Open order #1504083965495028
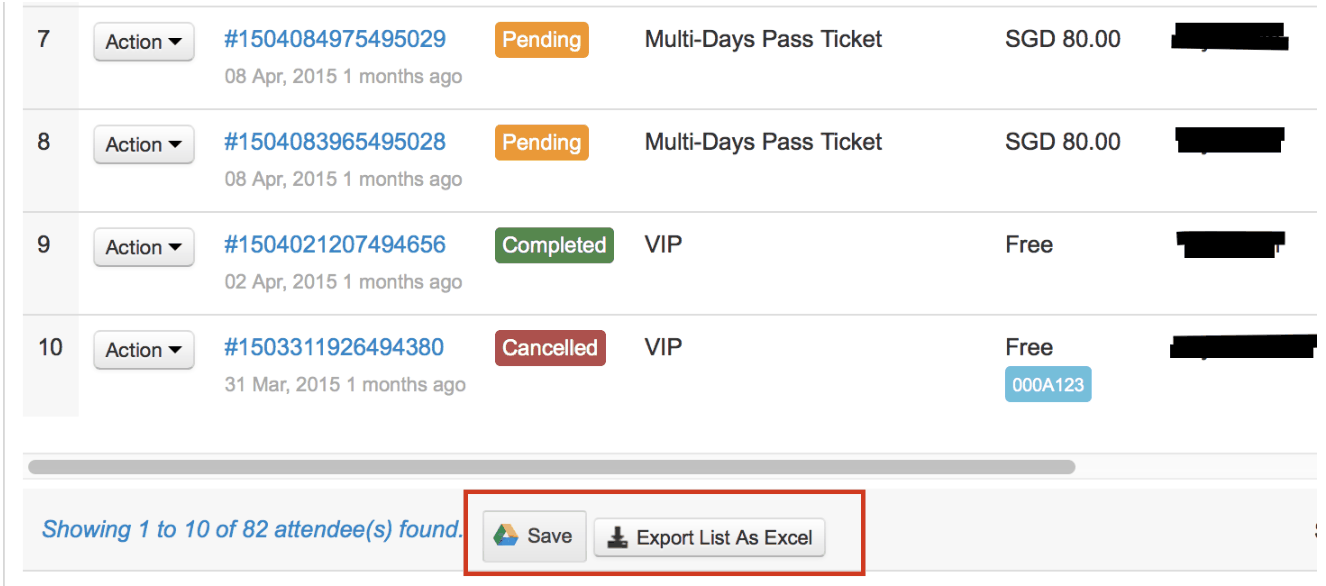The height and width of the screenshot is (586, 1326). pos(335,142)
